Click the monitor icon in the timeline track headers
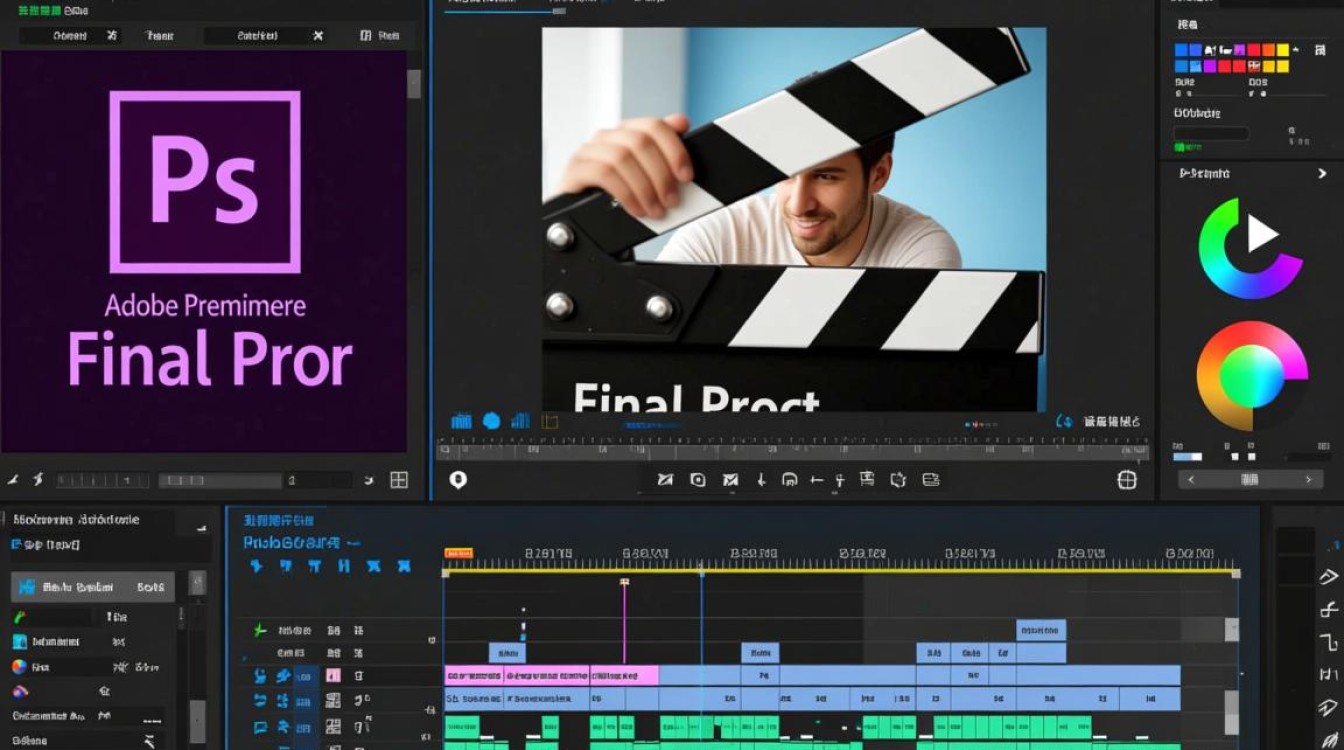The width and height of the screenshot is (1344, 750). tap(260, 727)
